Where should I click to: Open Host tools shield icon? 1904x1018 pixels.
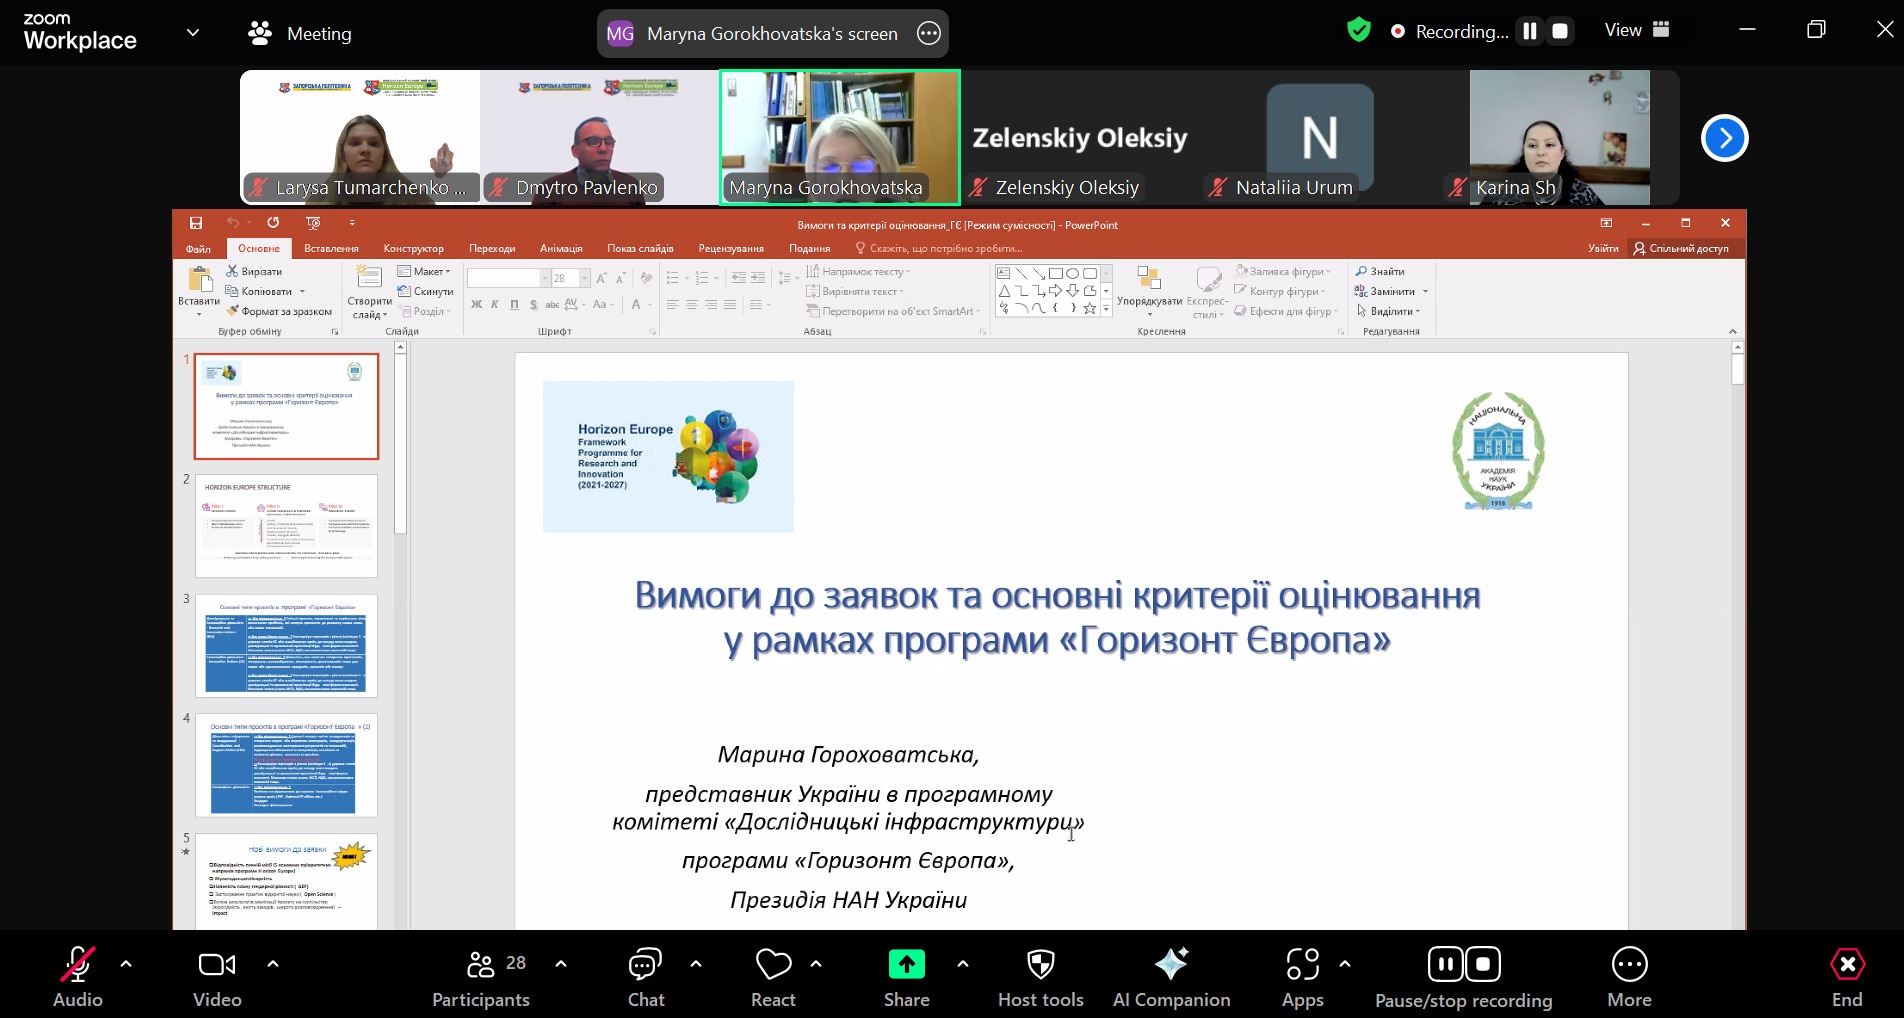(1040, 966)
